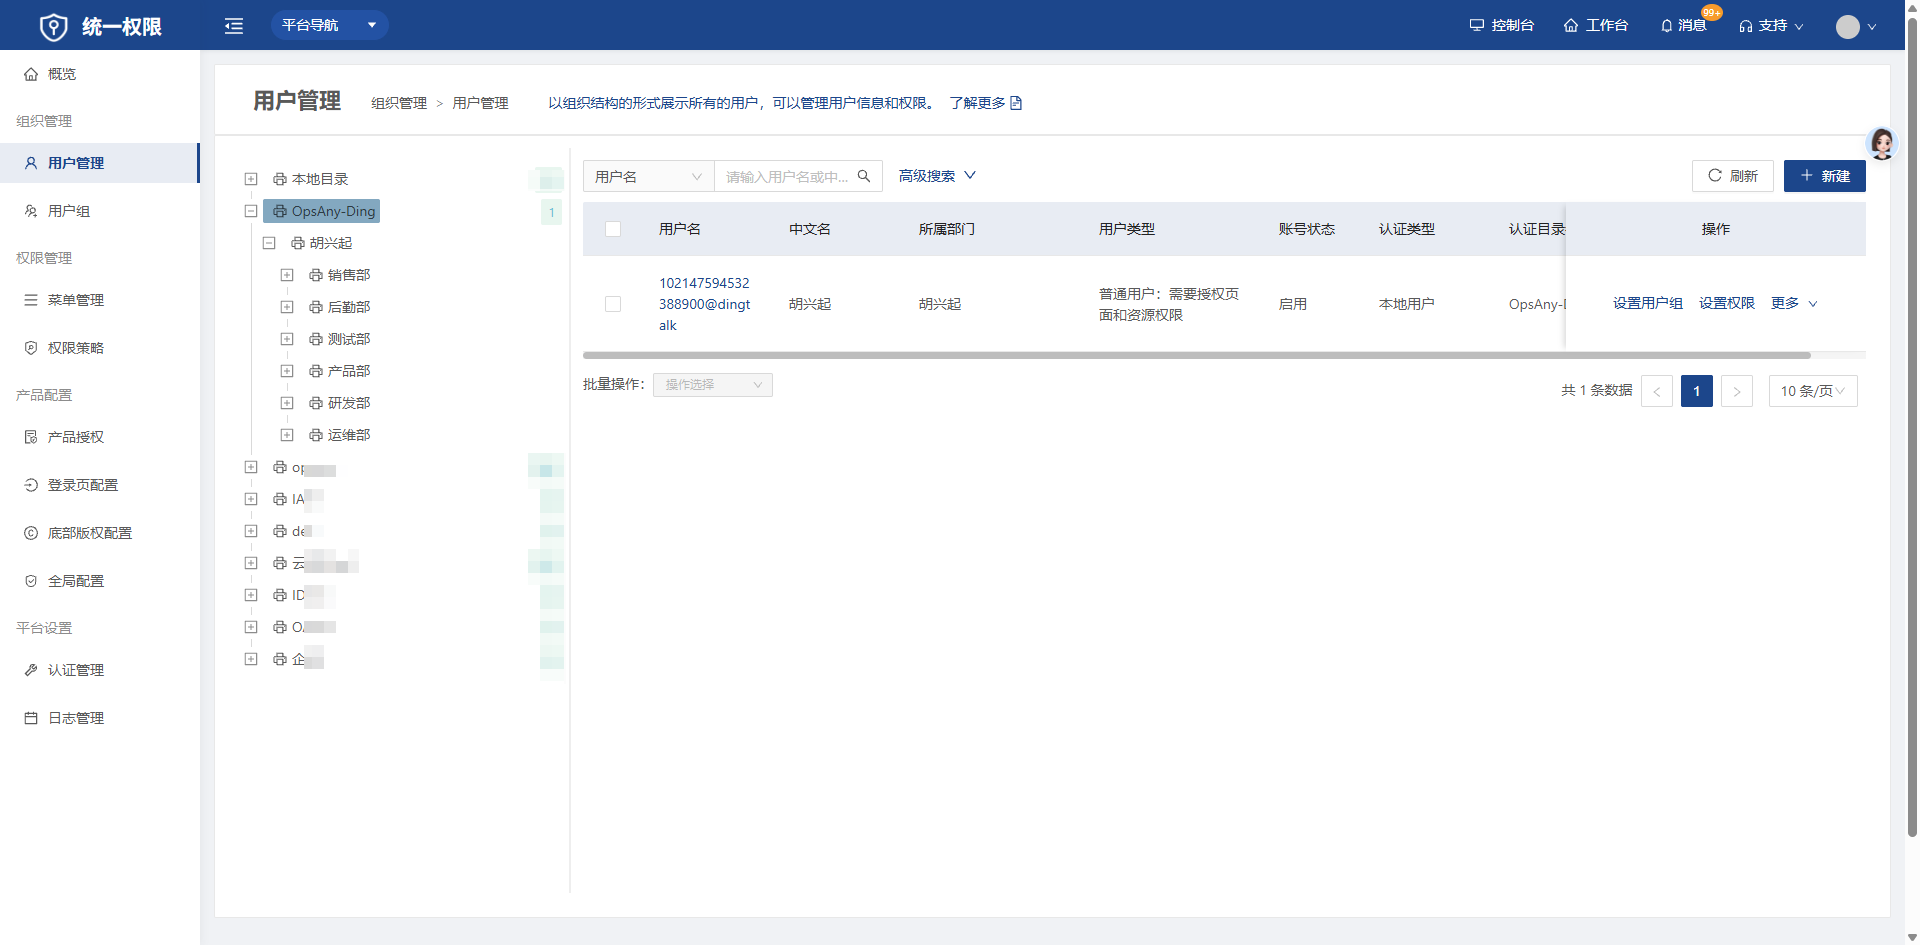Click the search magnifier icon
This screenshot has width=1920, height=945.
click(x=864, y=176)
